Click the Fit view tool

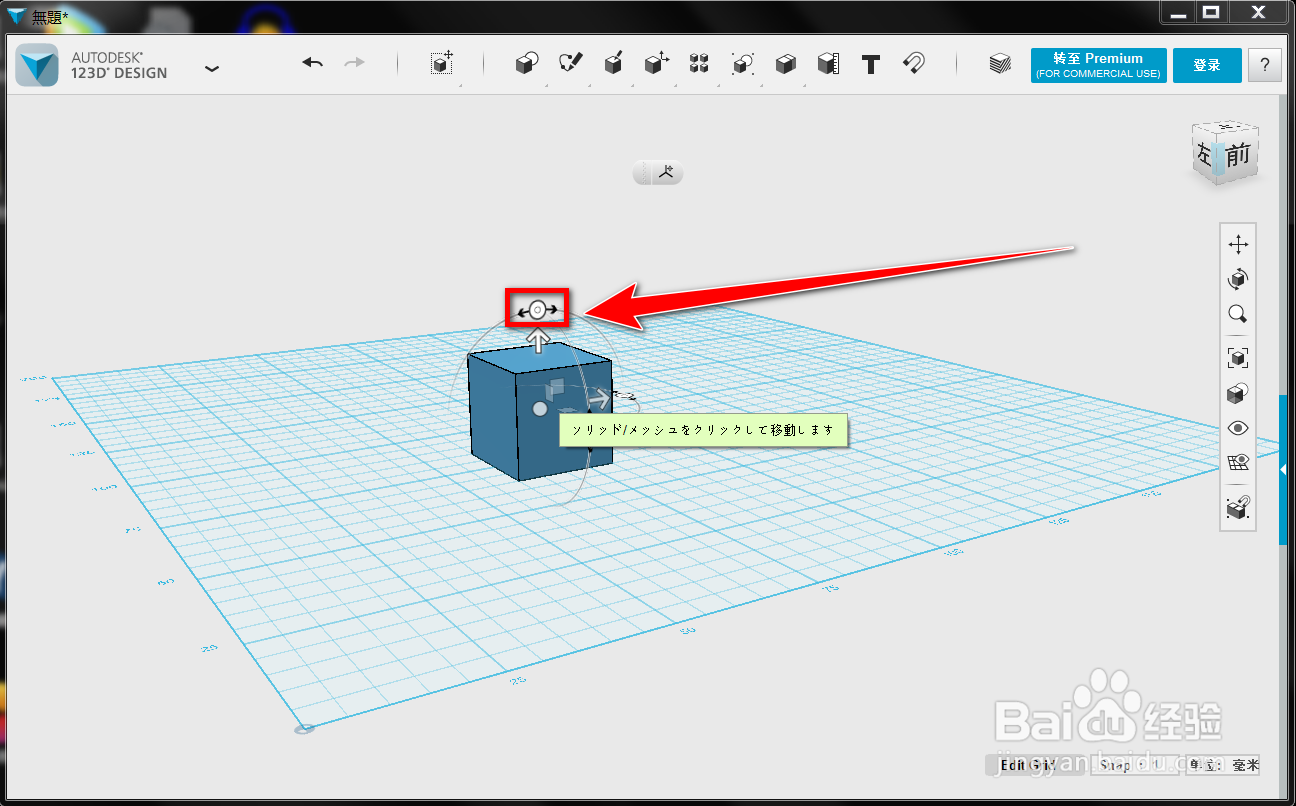(1238, 358)
